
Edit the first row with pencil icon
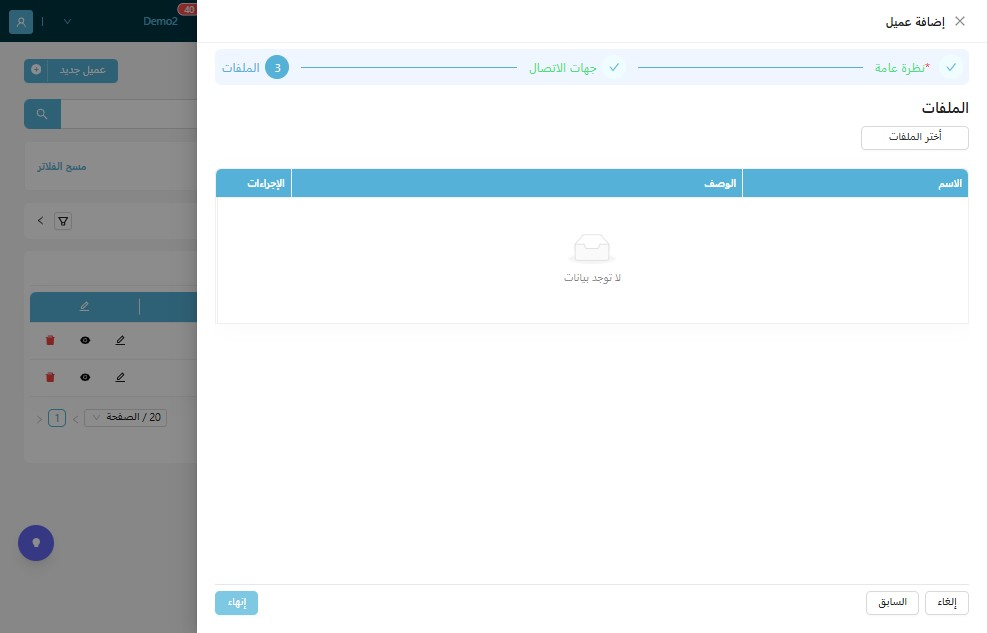(120, 340)
